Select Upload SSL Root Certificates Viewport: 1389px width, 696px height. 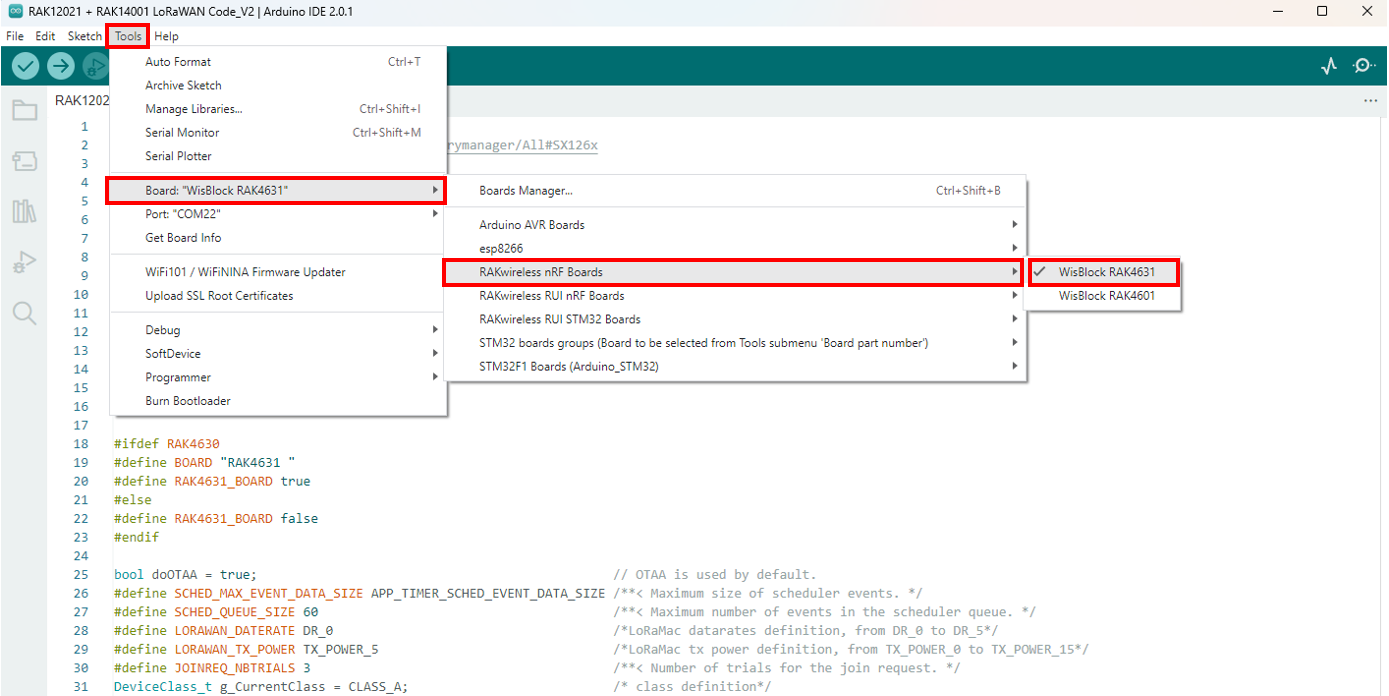pos(278,296)
